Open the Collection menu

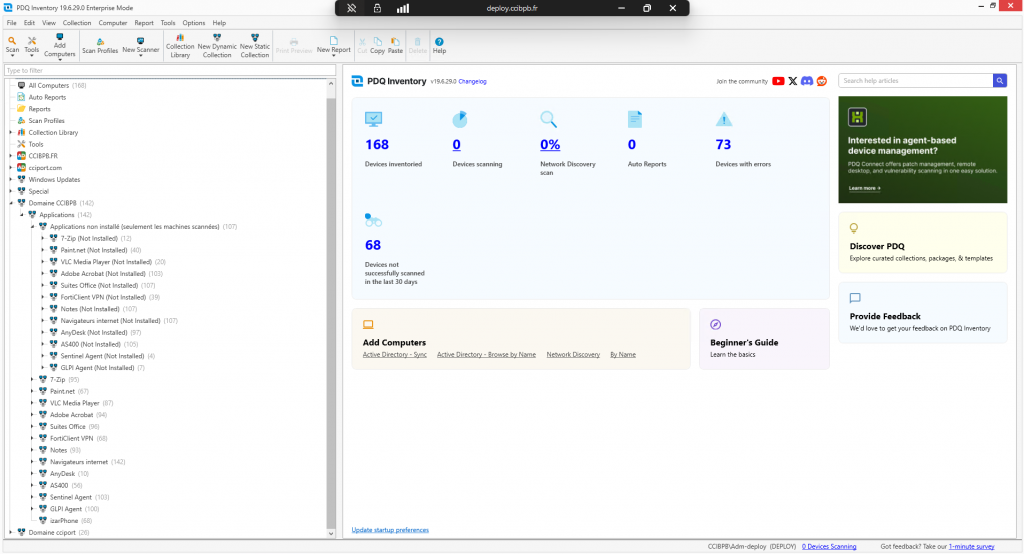[77, 23]
